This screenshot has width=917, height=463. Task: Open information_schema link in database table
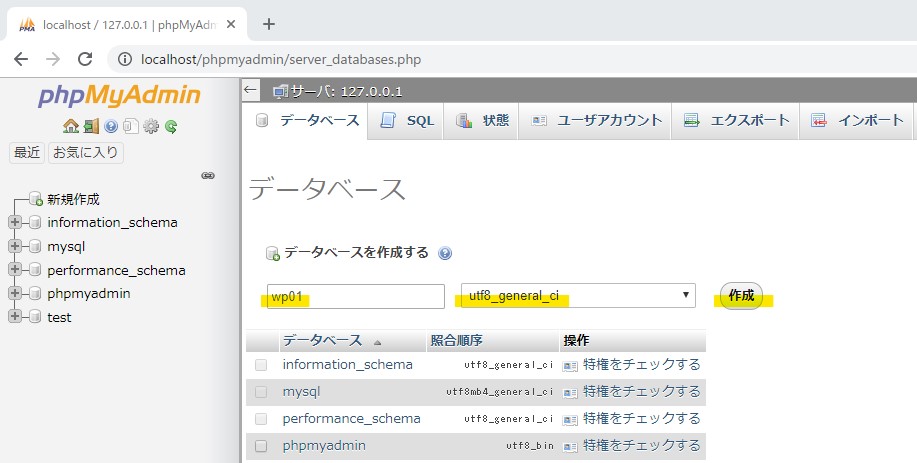[x=347, y=364]
